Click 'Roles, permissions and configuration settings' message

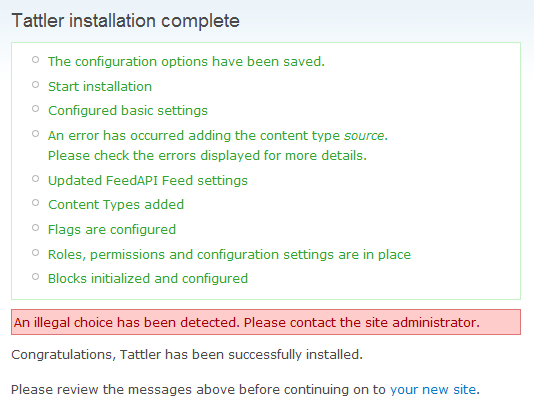click(229, 255)
